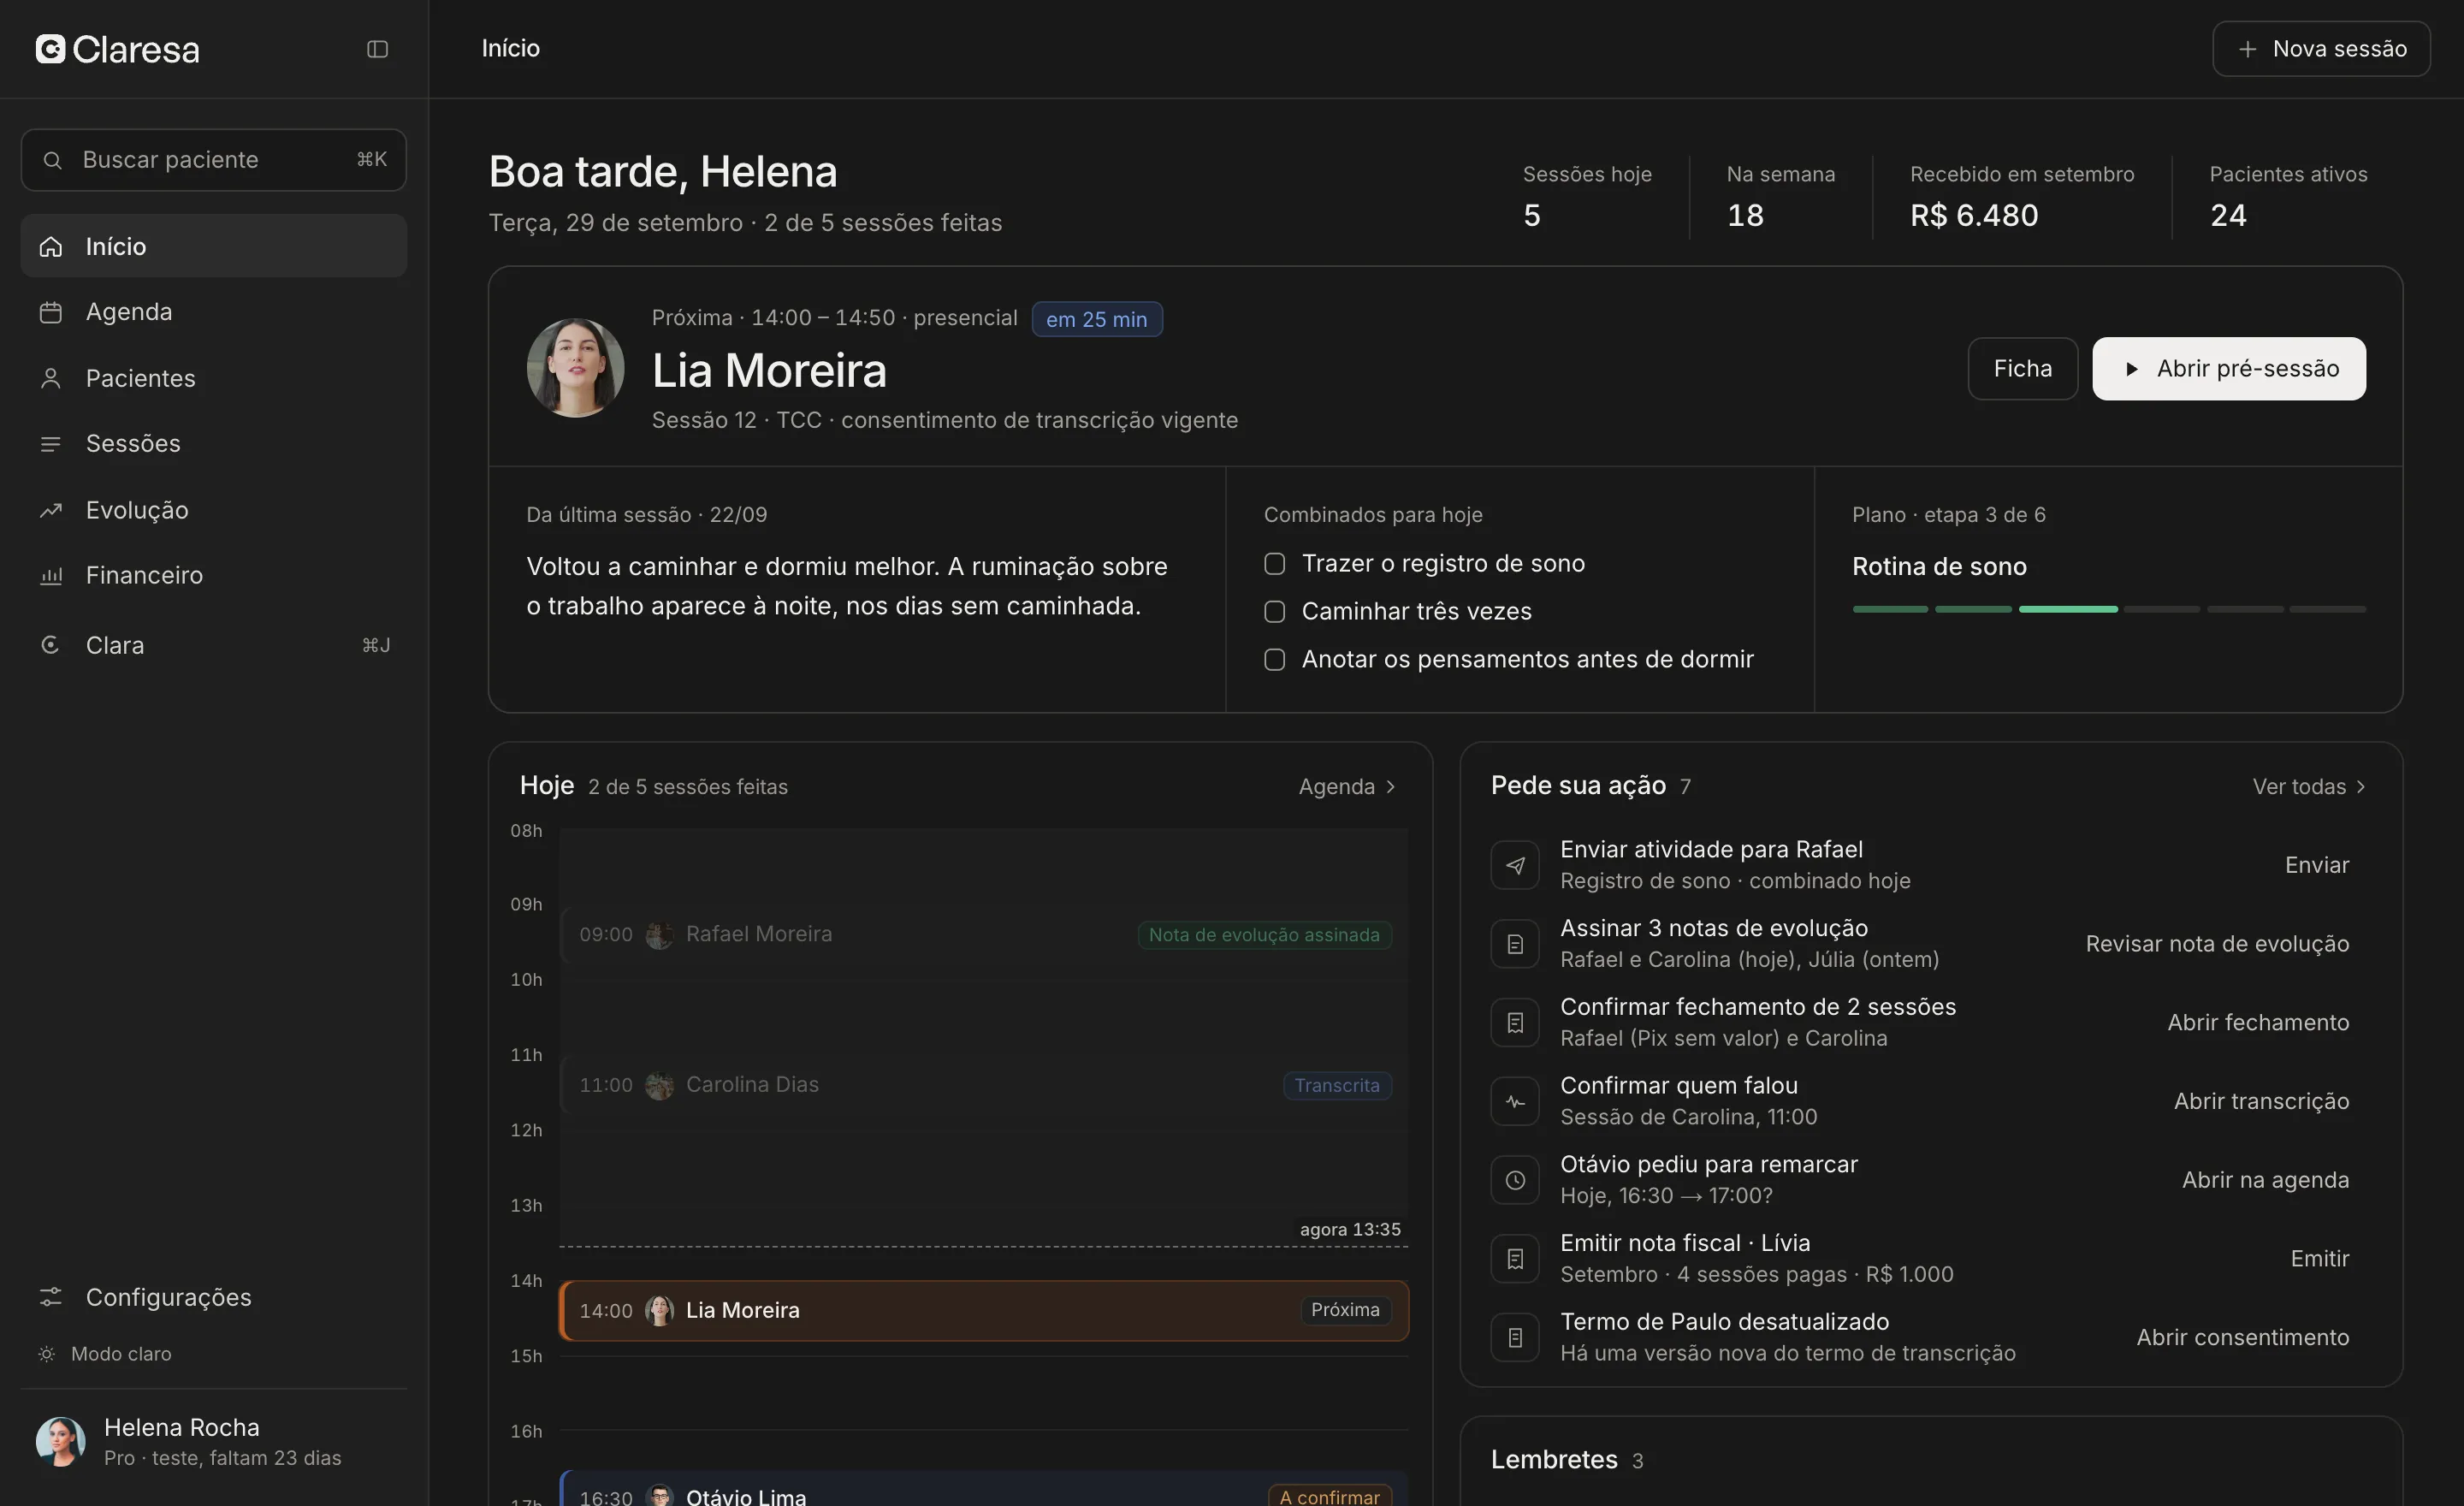The image size is (2464, 1506).
Task: Click the play icon in Abrir pré-sessão
Action: [2131, 369]
